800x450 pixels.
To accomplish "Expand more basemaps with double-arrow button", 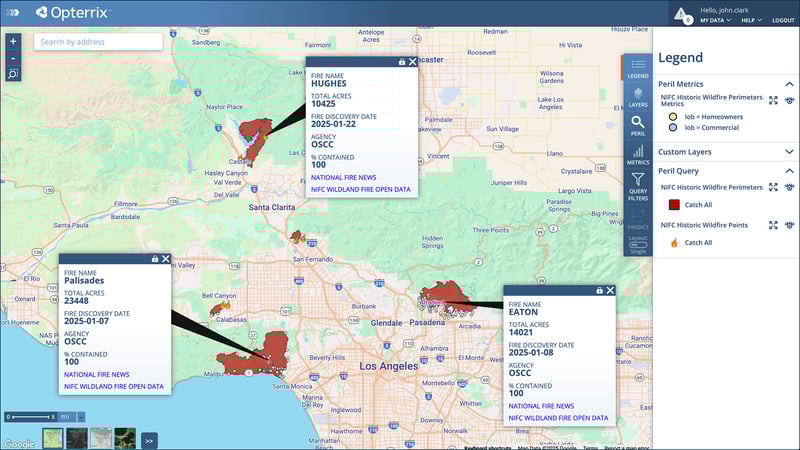I will click(149, 441).
